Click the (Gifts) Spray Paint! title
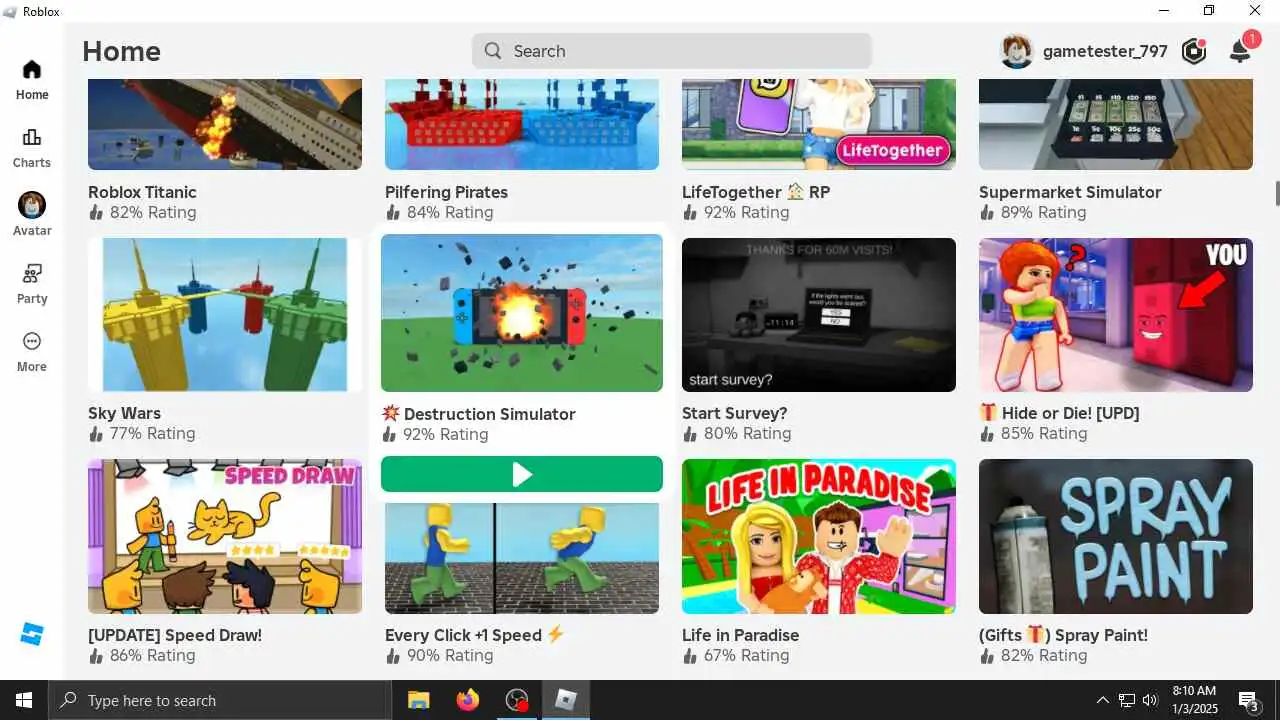 1063,635
